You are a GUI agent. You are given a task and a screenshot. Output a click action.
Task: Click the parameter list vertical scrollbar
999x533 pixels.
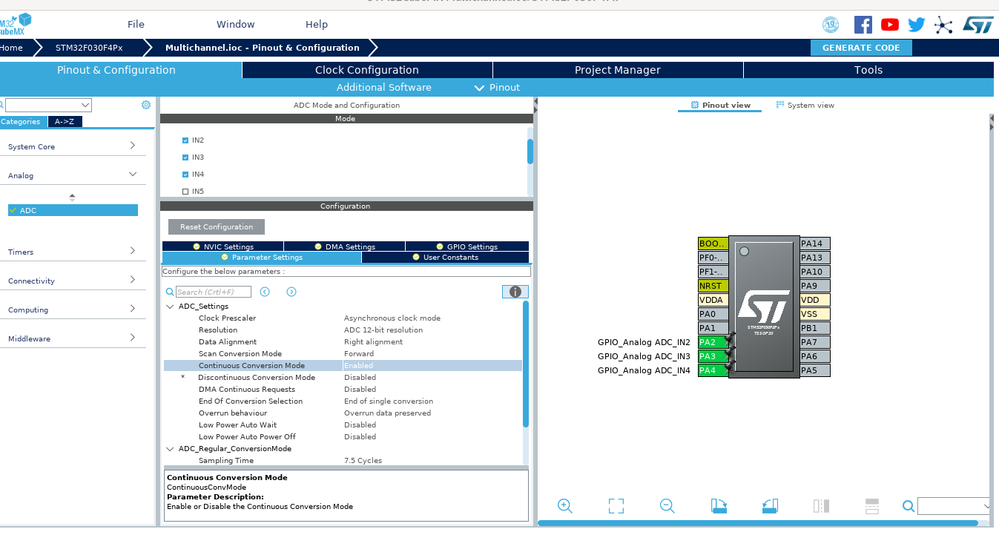[526, 364]
